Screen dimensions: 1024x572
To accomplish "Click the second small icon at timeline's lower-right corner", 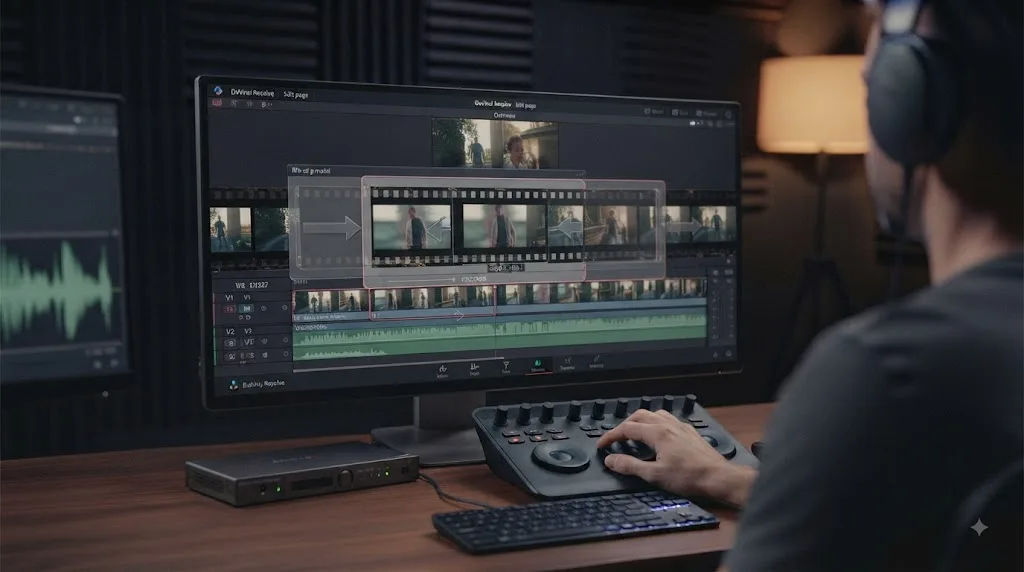I will point(729,354).
